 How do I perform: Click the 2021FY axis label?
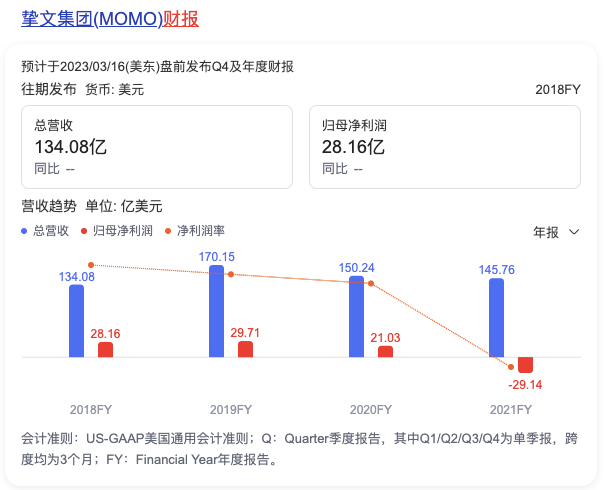point(511,409)
